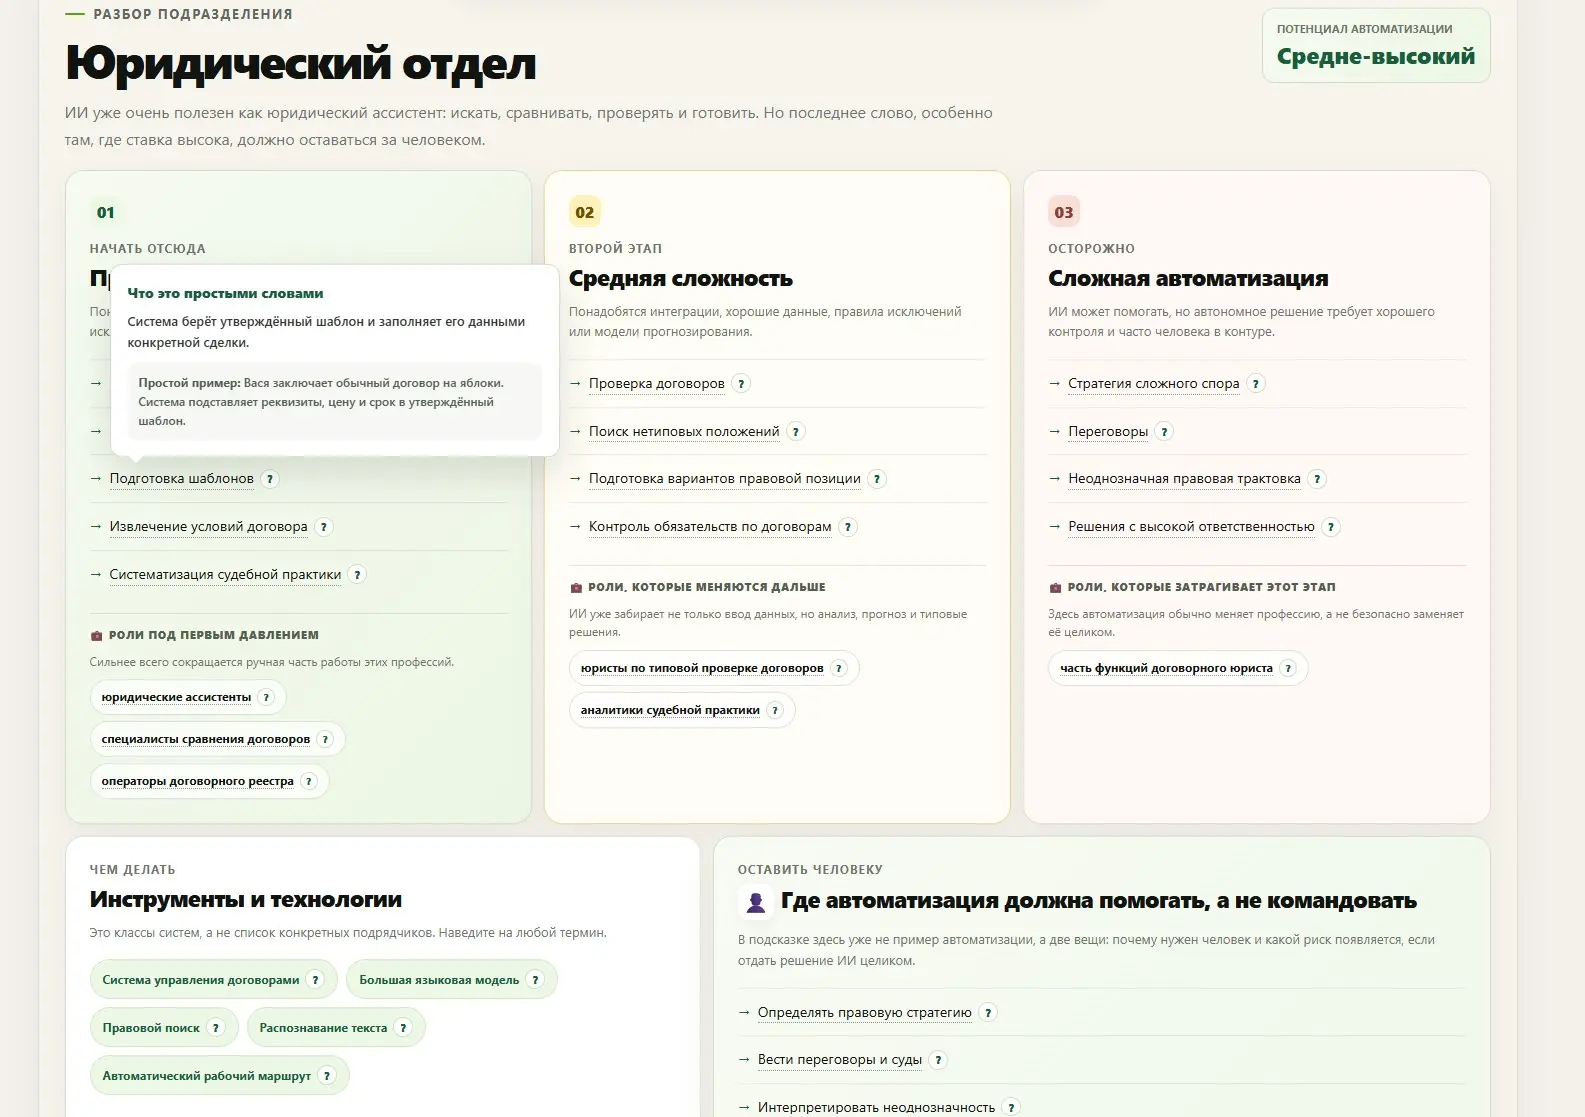This screenshot has height=1117, width=1585.
Task: Select the Правовой поиск chip
Action: [164, 1028]
